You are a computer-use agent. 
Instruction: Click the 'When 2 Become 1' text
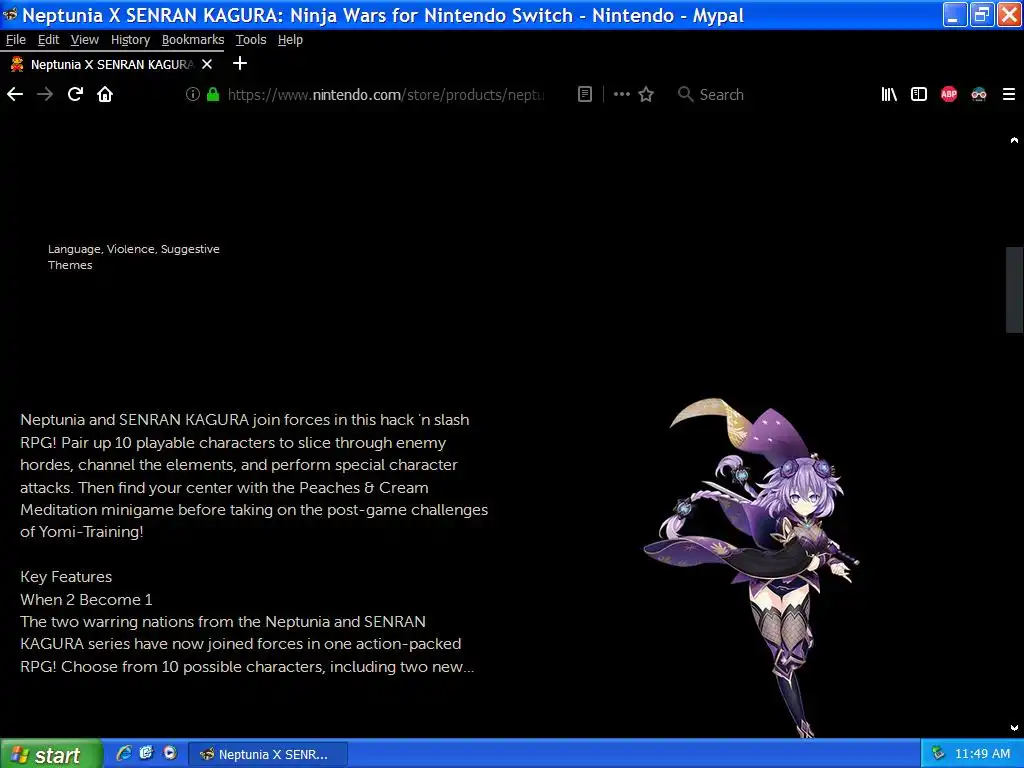point(86,600)
